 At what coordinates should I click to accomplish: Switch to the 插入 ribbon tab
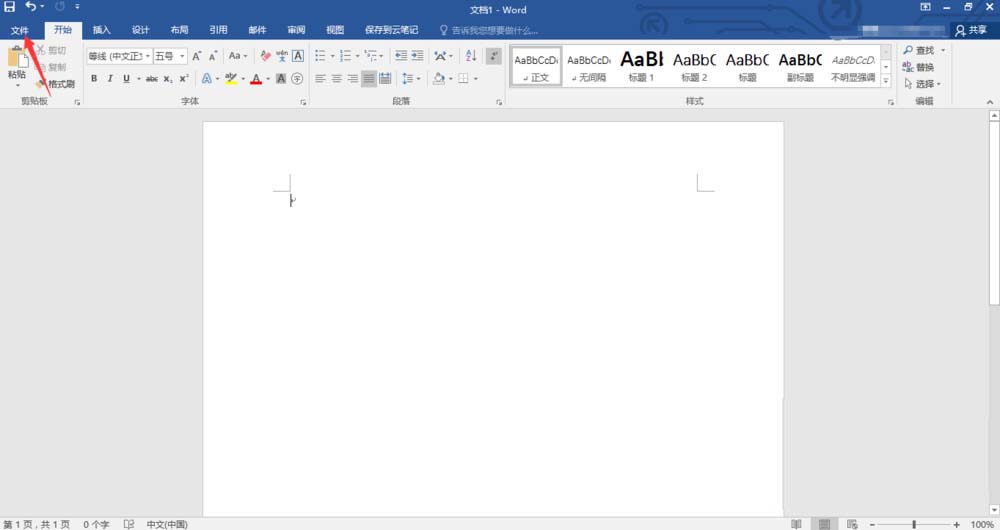click(101, 30)
